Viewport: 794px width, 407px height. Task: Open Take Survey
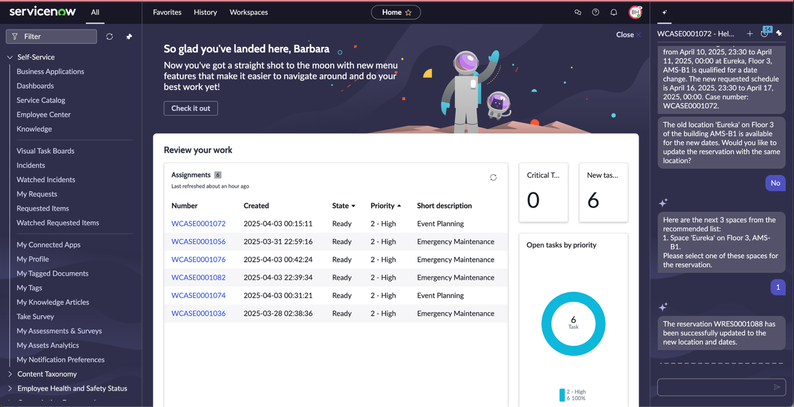pyautogui.click(x=35, y=316)
